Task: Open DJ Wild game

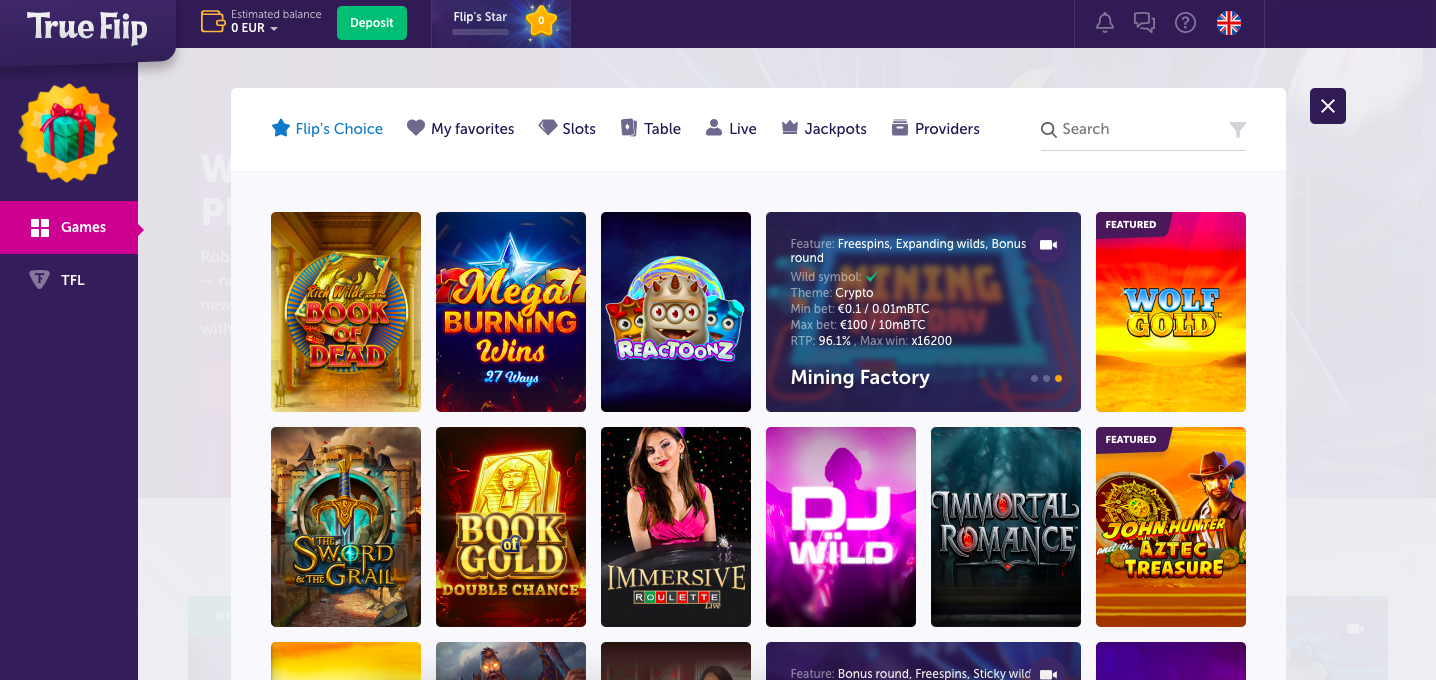Action: pyautogui.click(x=841, y=527)
